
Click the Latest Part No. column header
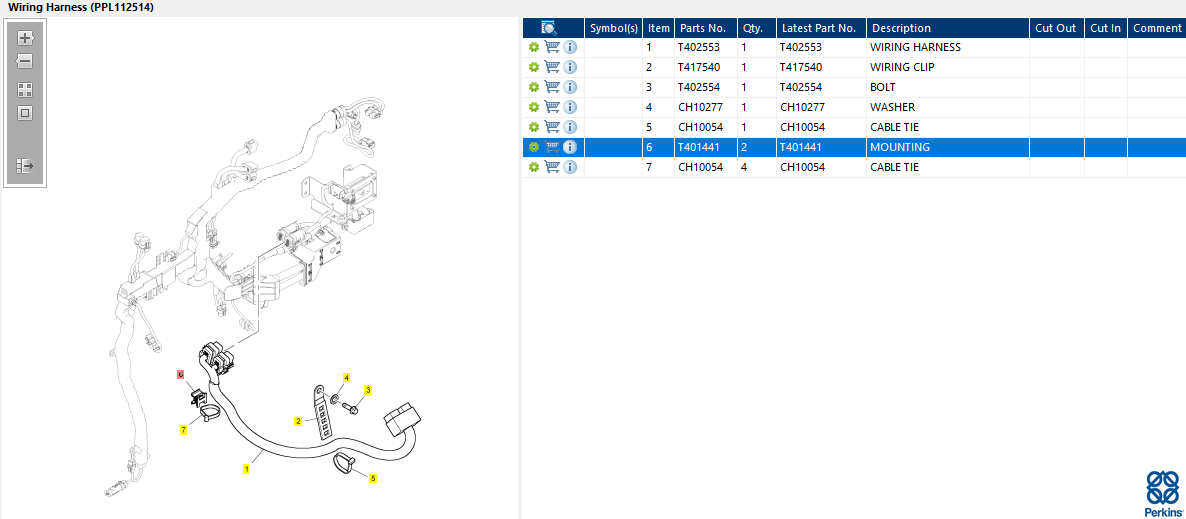click(821, 28)
